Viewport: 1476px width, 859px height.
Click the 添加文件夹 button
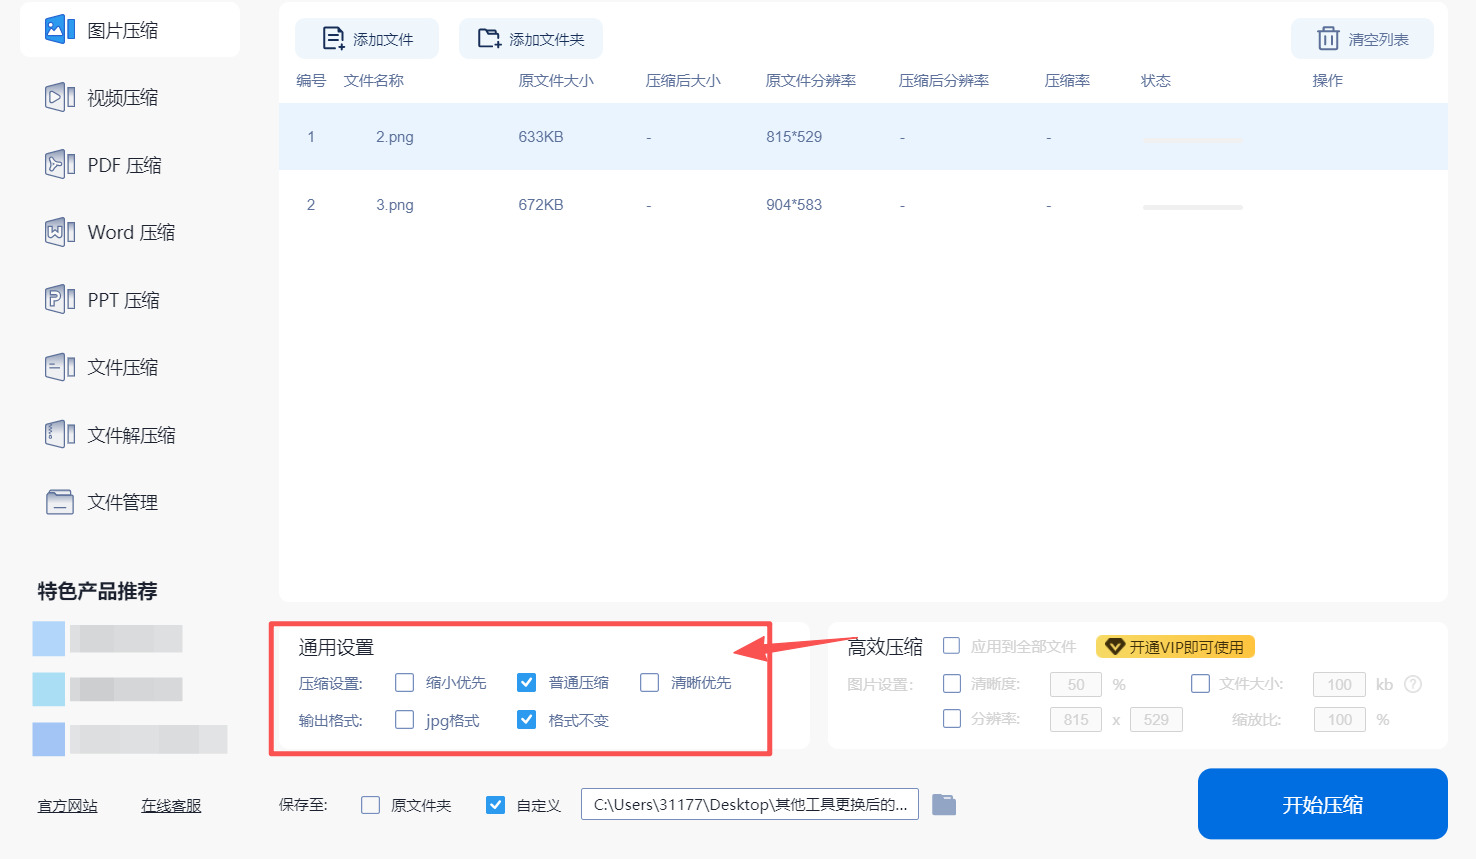pos(531,39)
